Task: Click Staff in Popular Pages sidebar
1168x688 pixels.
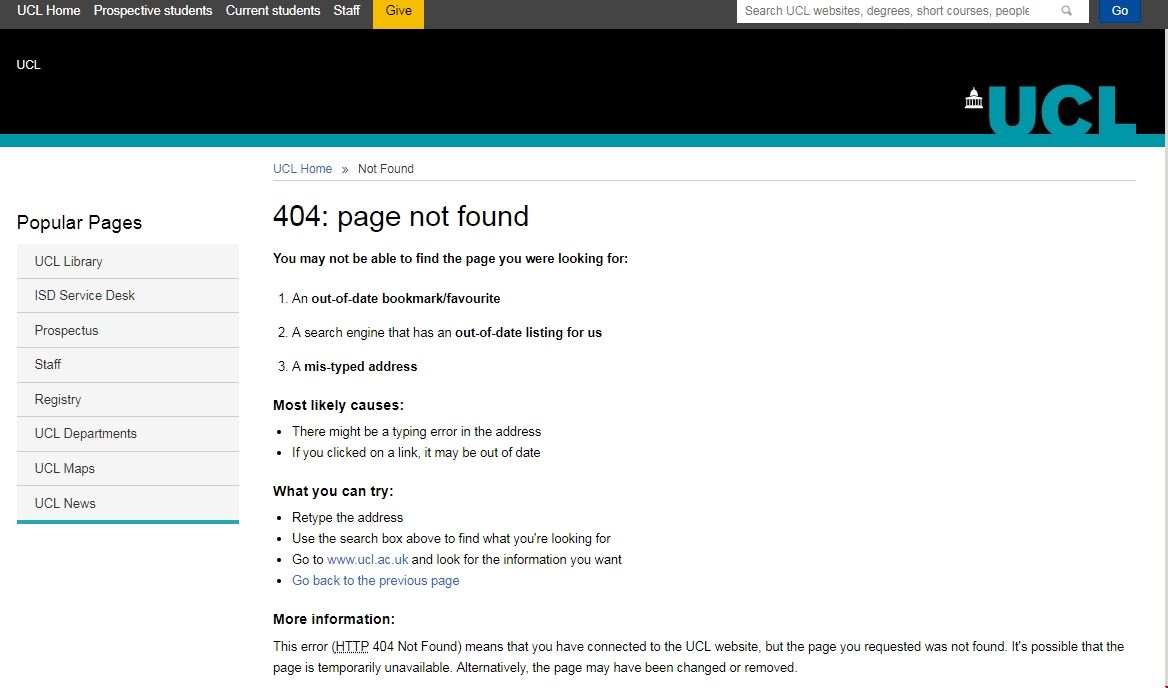Action: 48,364
